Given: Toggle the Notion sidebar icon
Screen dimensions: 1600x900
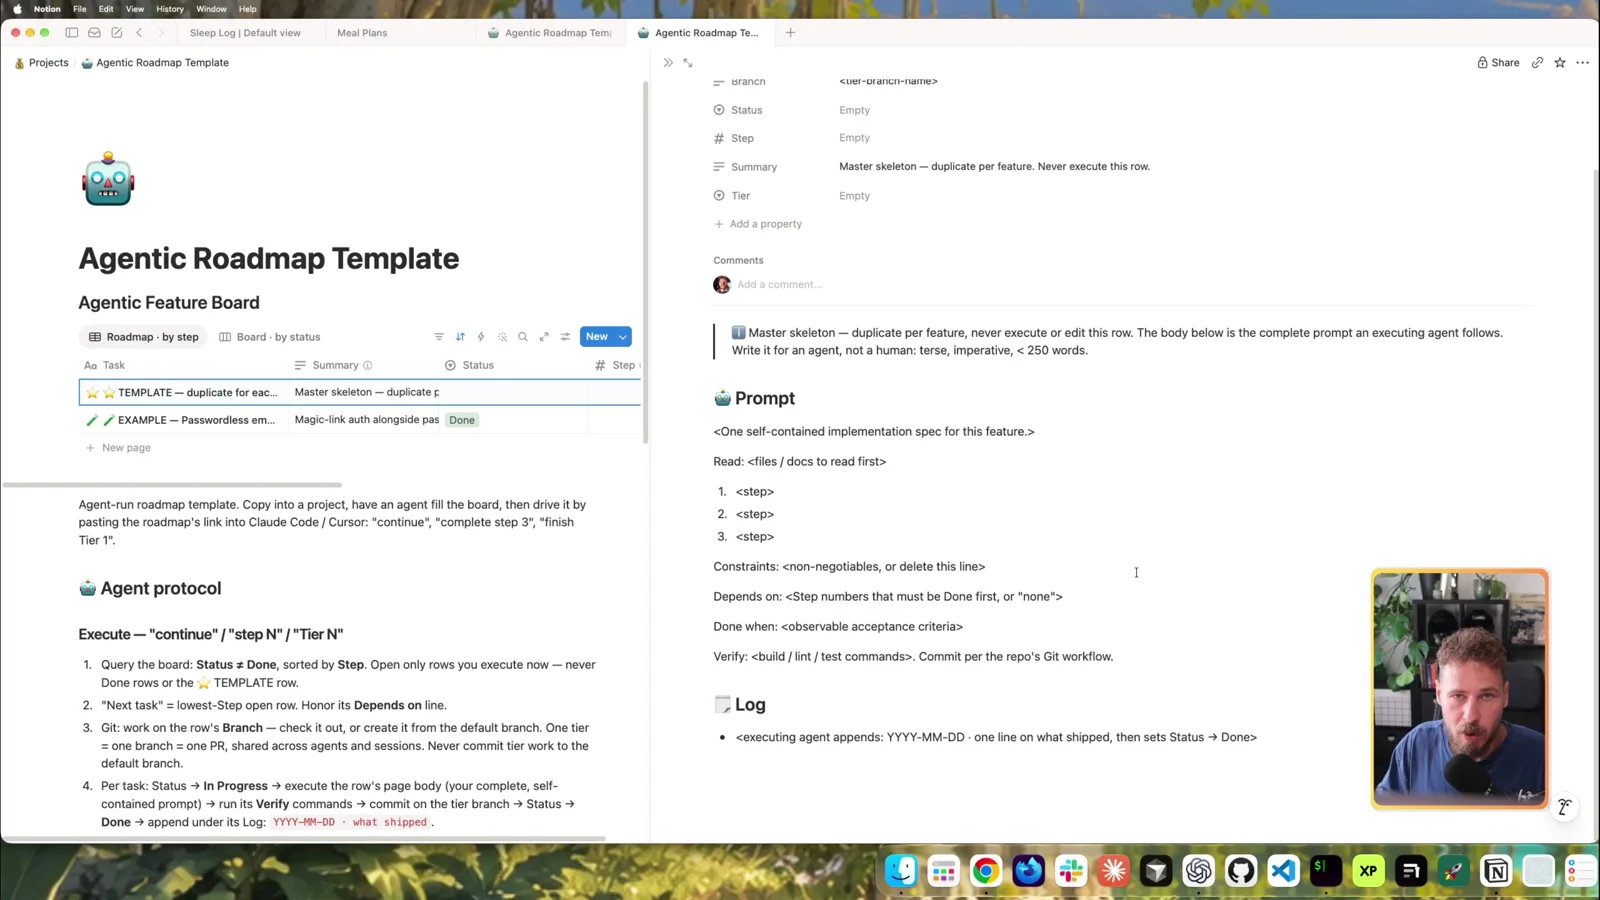Looking at the screenshot, I should (72, 33).
